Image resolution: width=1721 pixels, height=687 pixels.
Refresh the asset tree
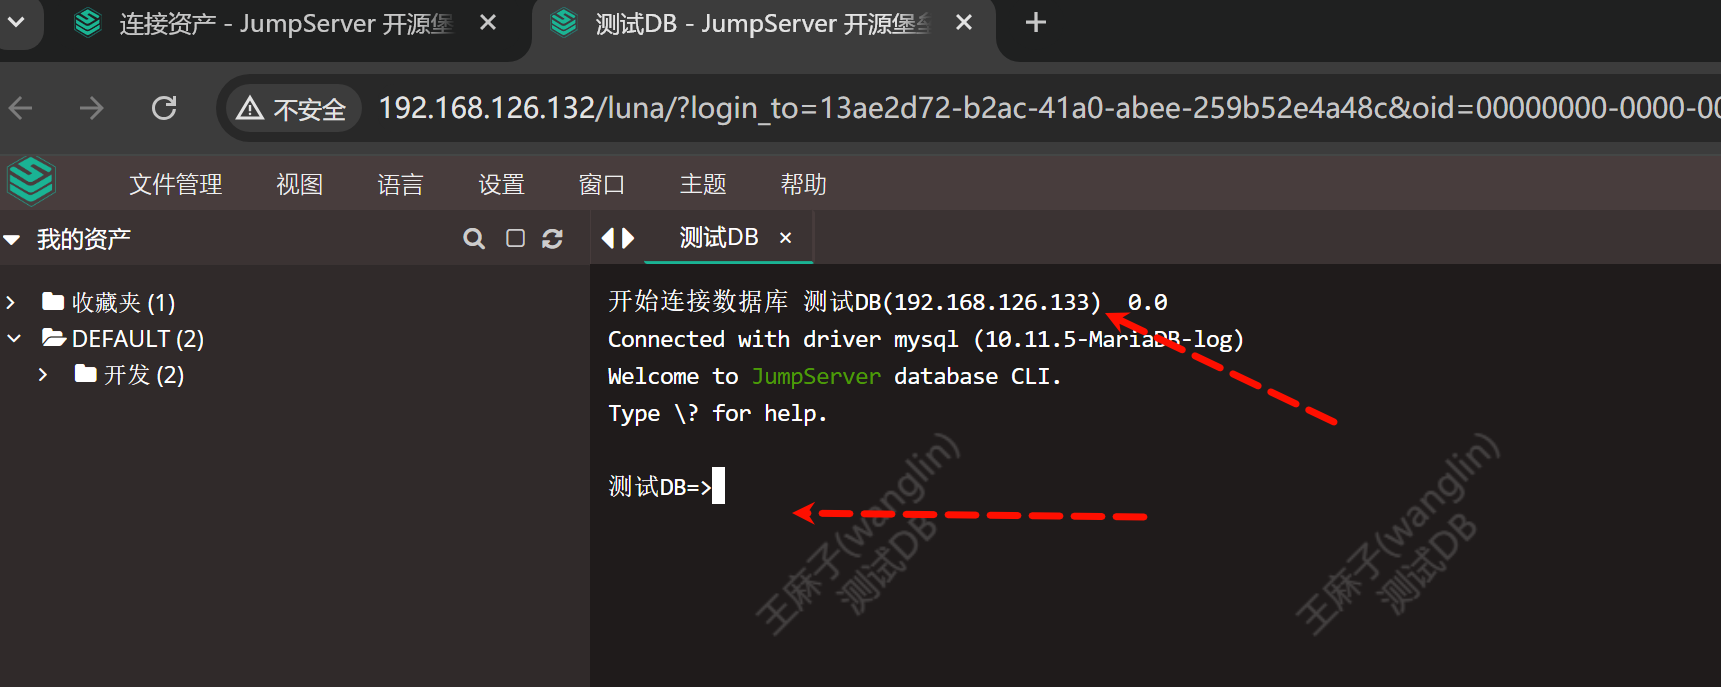click(x=552, y=239)
